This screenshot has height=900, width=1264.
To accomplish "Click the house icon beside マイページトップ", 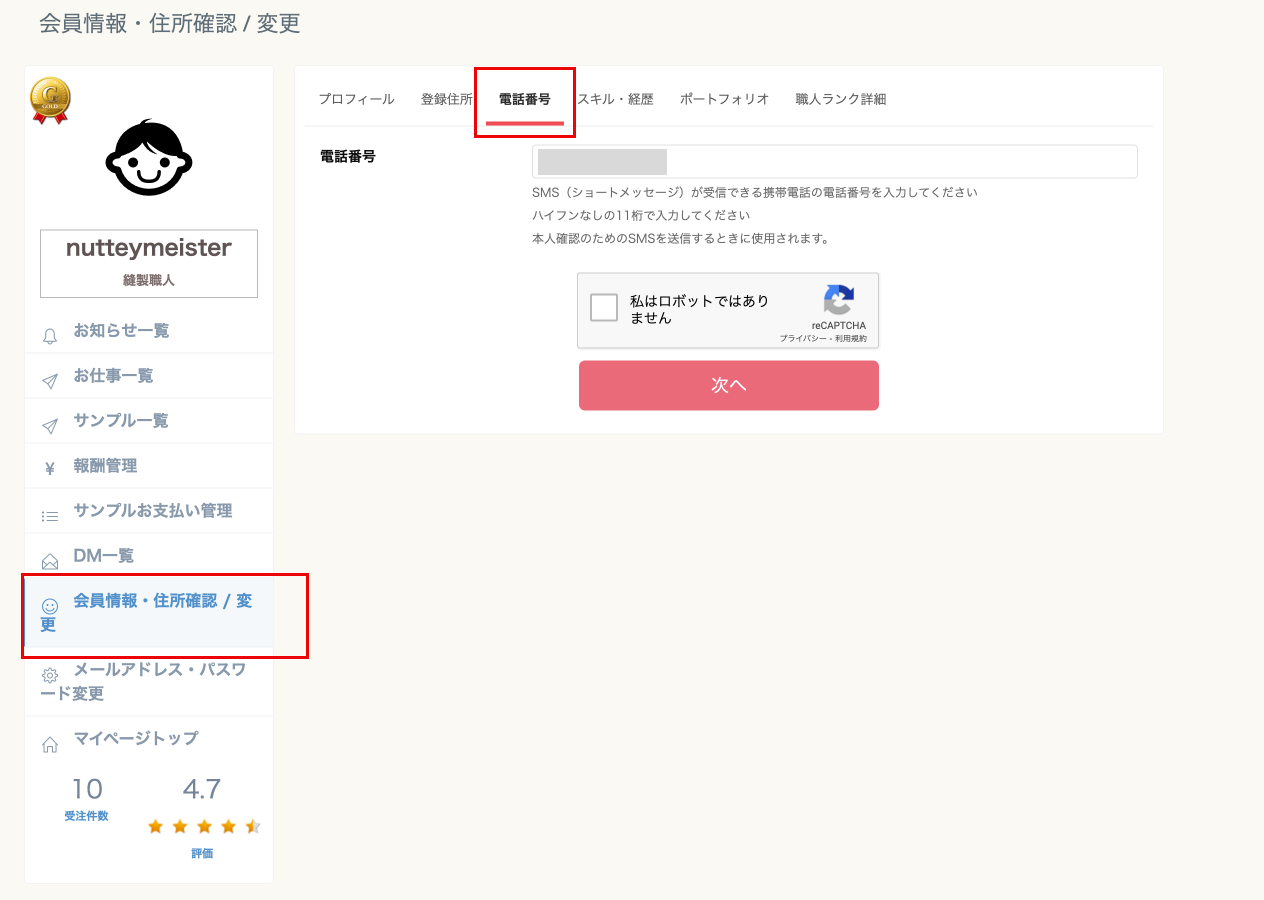I will (x=50, y=744).
